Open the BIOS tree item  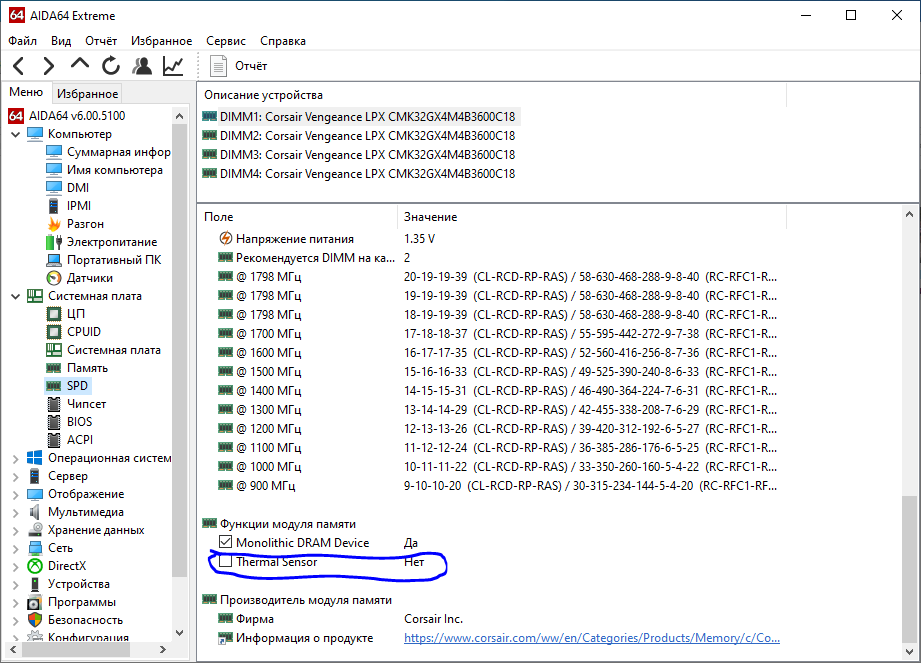[x=69, y=422]
